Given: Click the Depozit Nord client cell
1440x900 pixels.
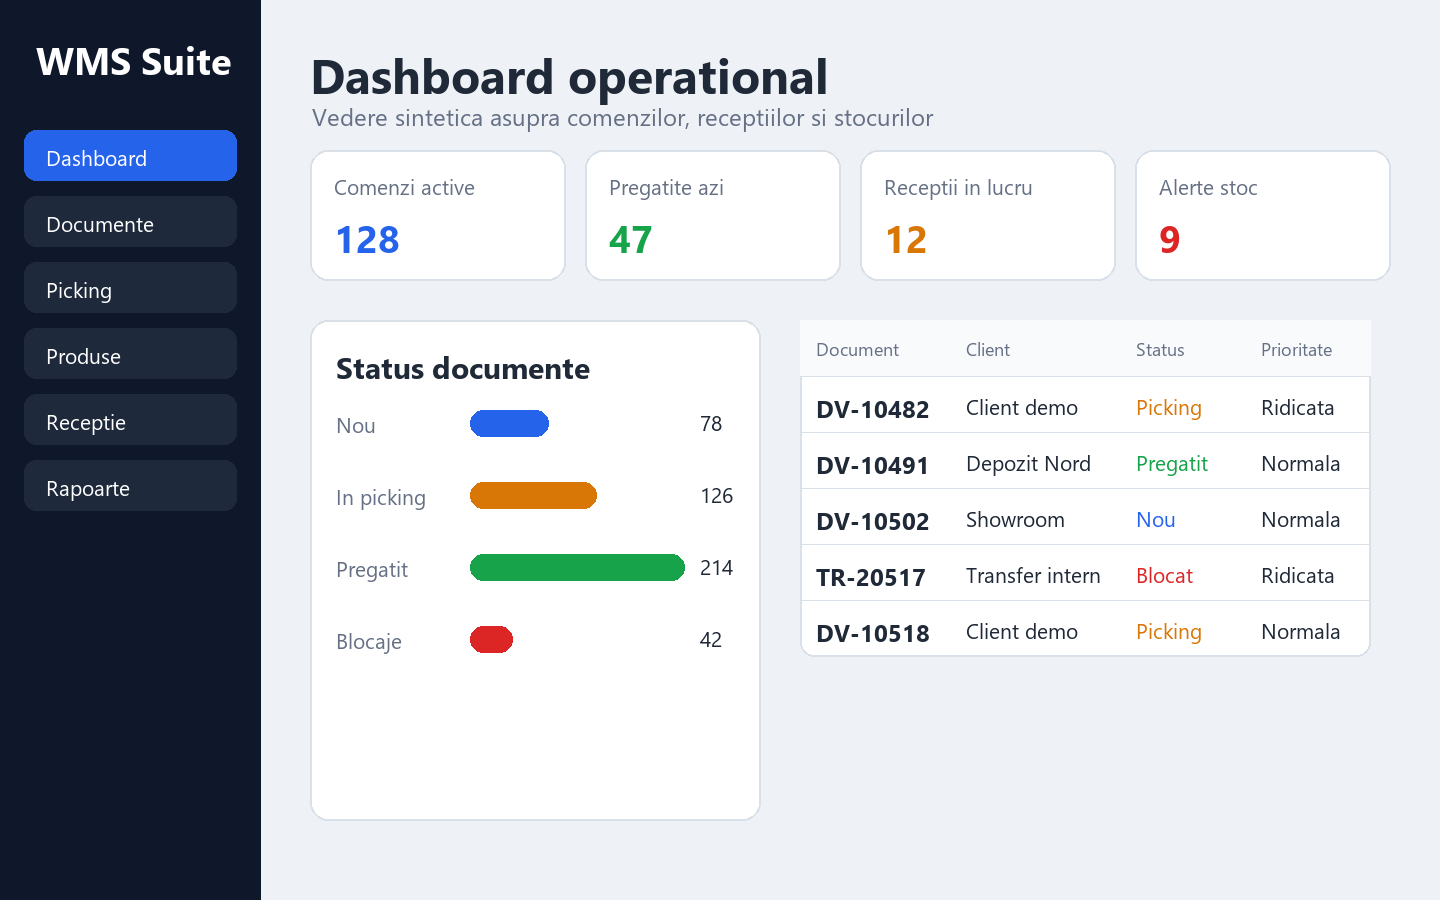Looking at the screenshot, I should click(1028, 464).
